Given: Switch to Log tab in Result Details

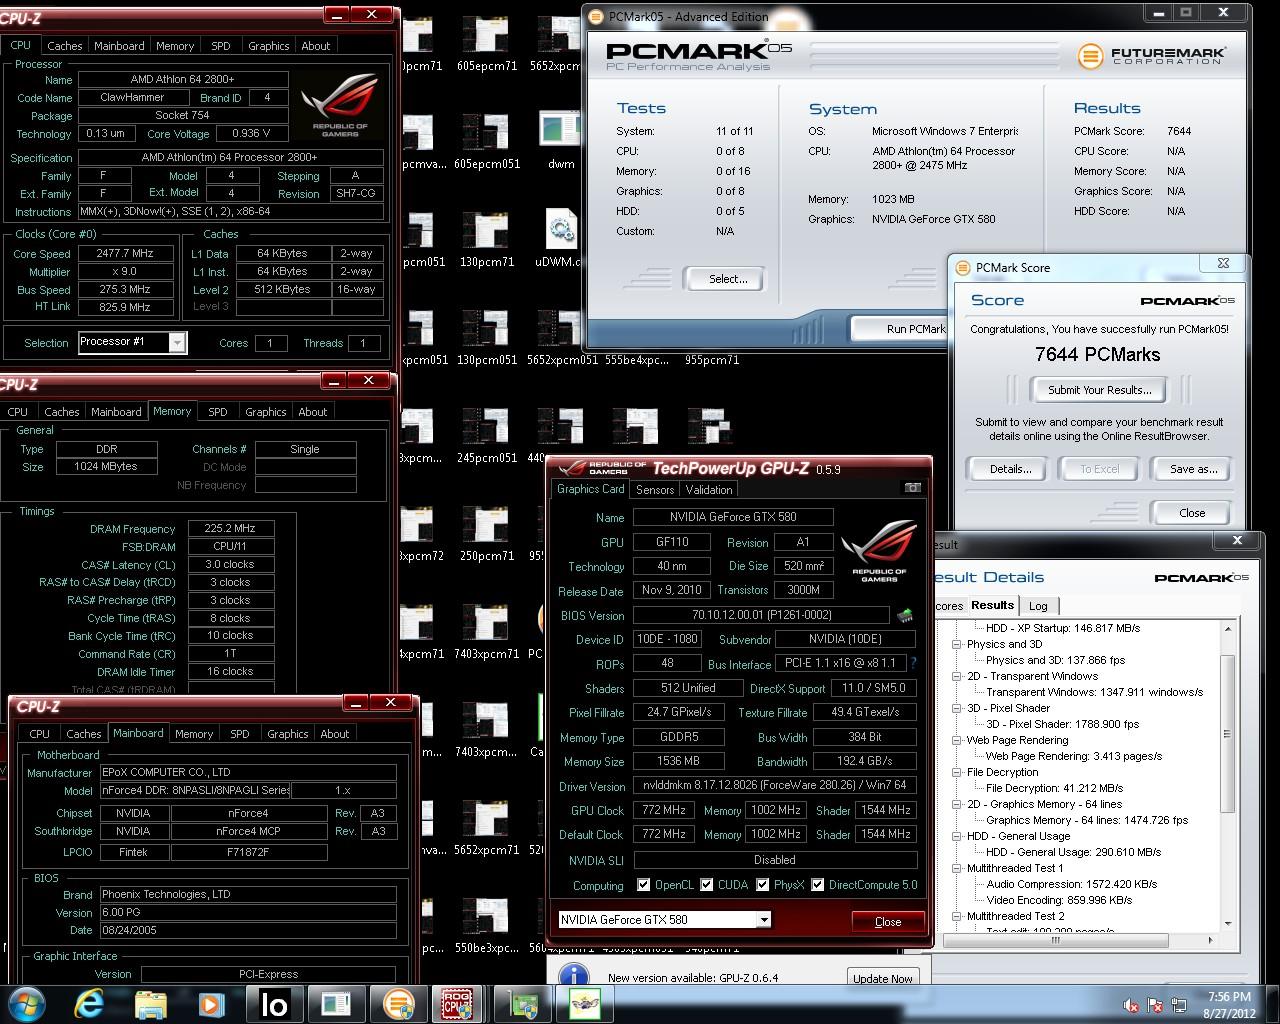Looking at the screenshot, I should coord(1038,606).
